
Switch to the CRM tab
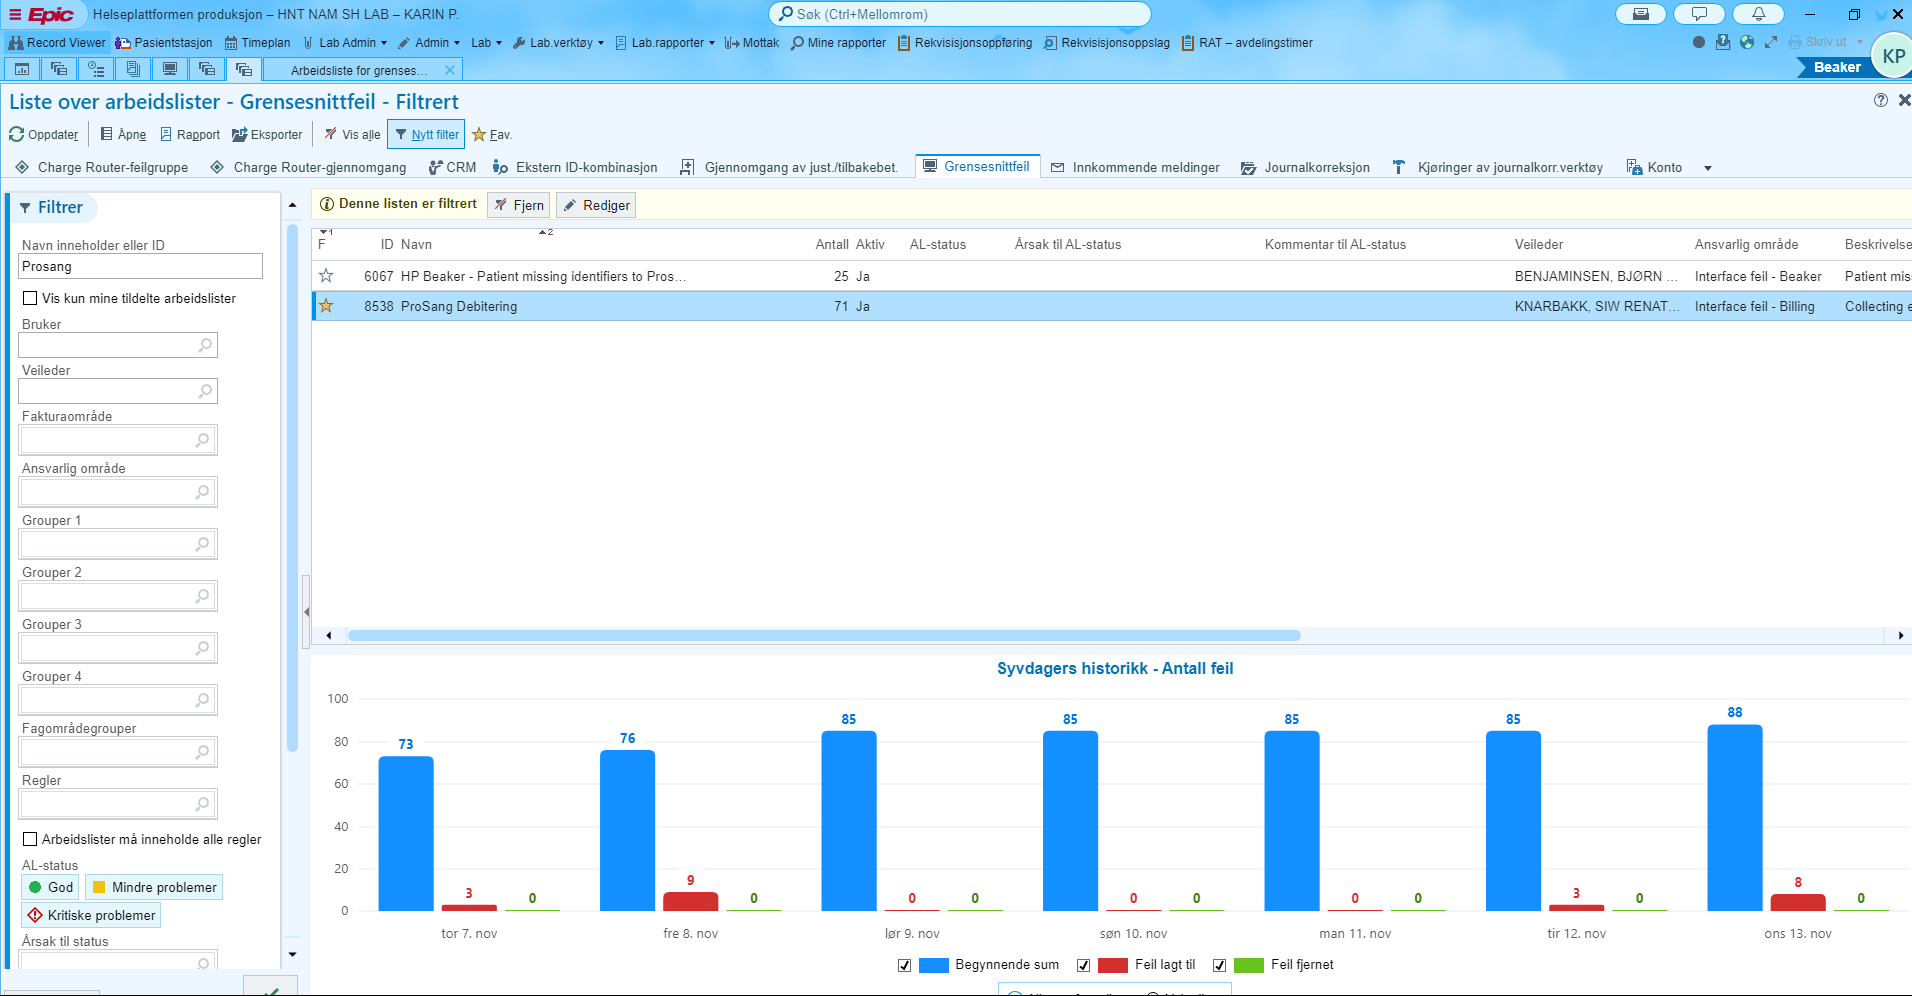452,167
